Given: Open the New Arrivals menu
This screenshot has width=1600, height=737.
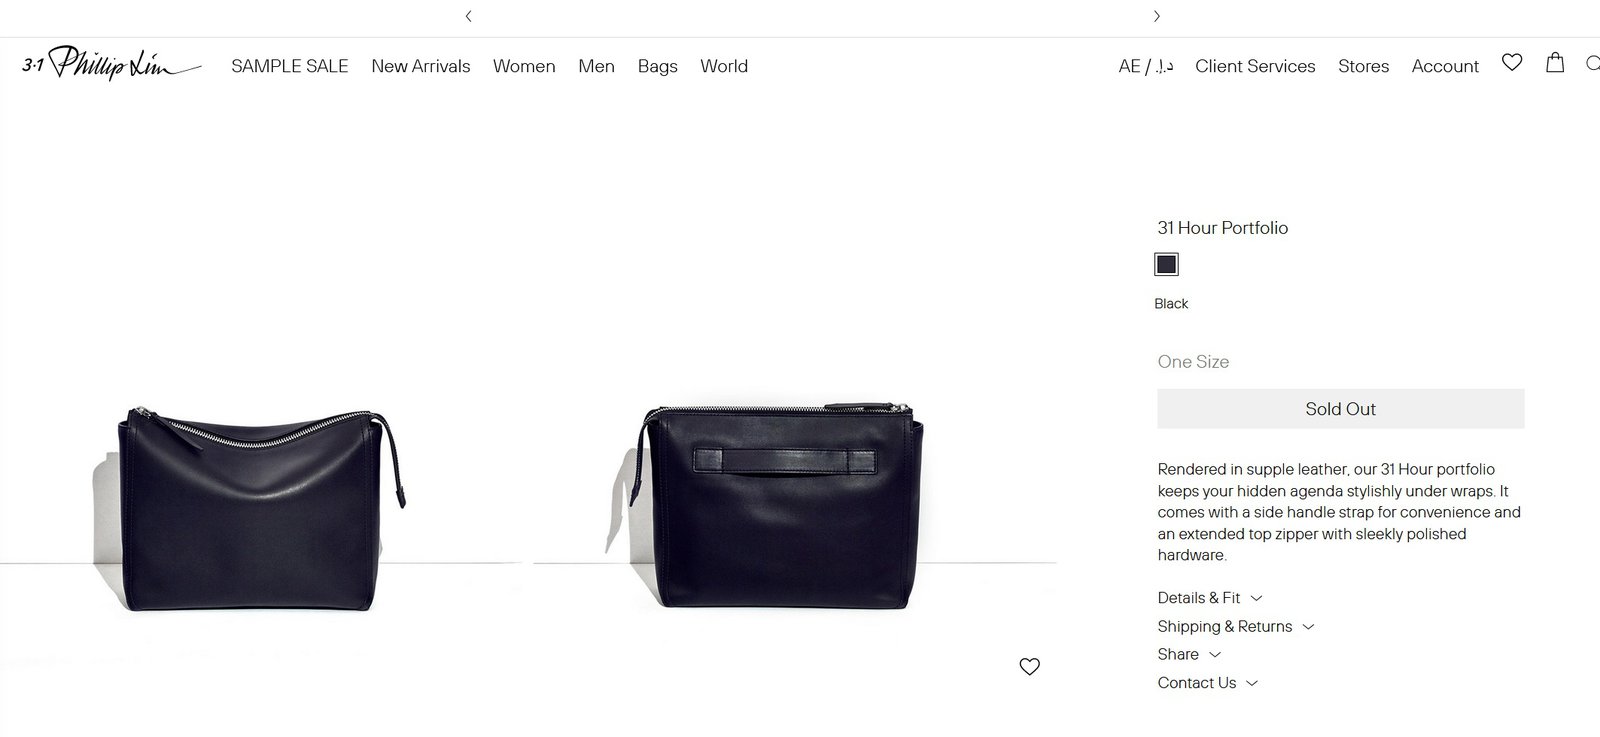Looking at the screenshot, I should pyautogui.click(x=421, y=66).
